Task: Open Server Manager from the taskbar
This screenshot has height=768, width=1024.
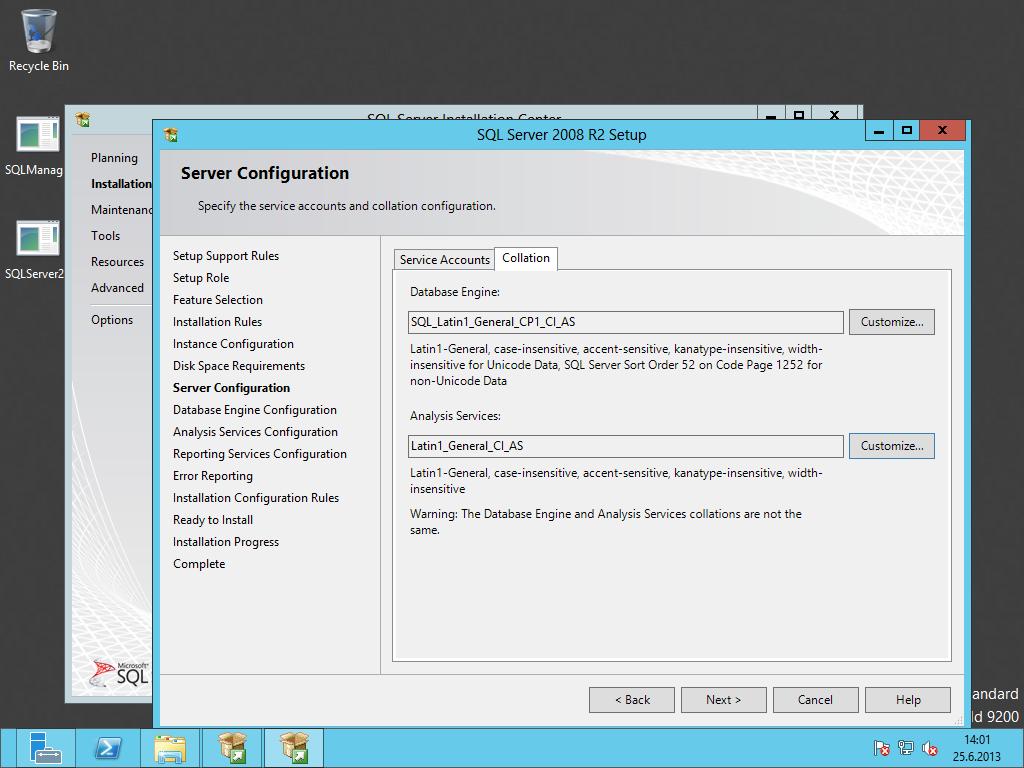Action: click(x=46, y=748)
